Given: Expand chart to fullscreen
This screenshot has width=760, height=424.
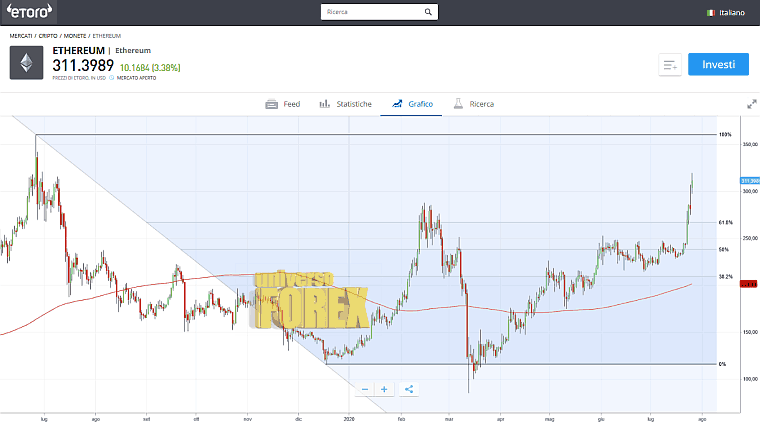Looking at the screenshot, I should 751,103.
